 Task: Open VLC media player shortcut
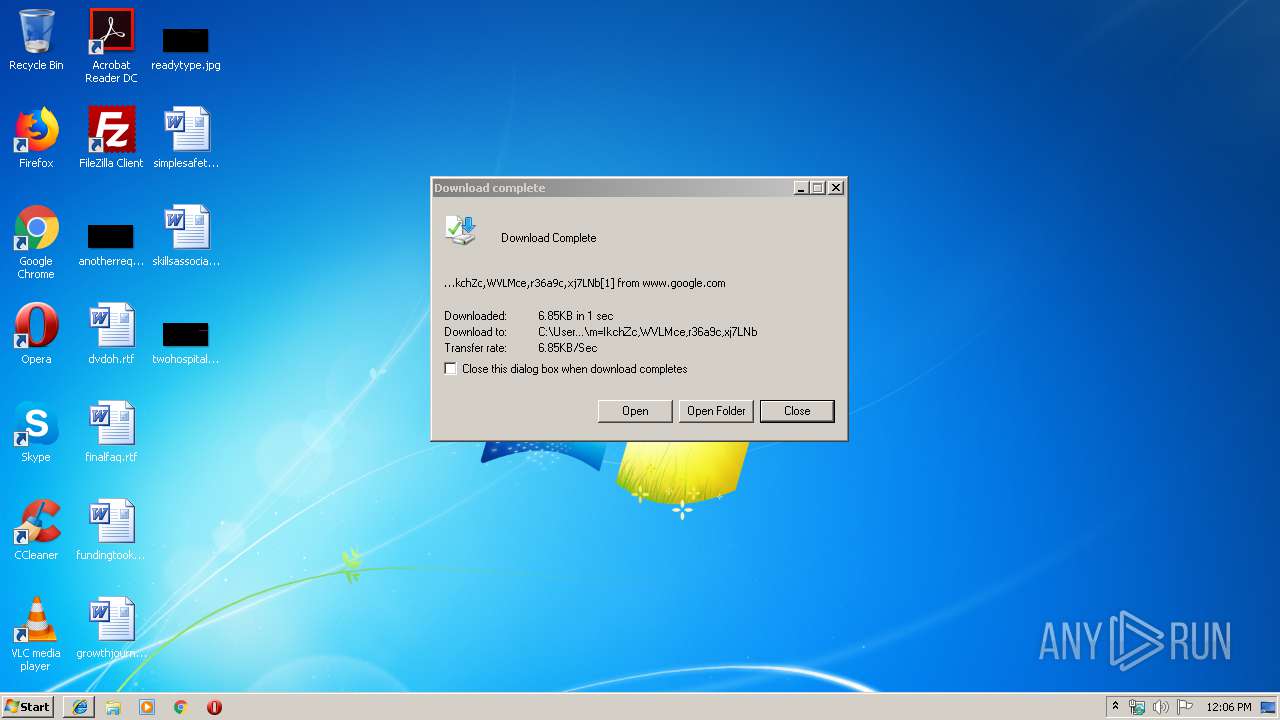(36, 634)
